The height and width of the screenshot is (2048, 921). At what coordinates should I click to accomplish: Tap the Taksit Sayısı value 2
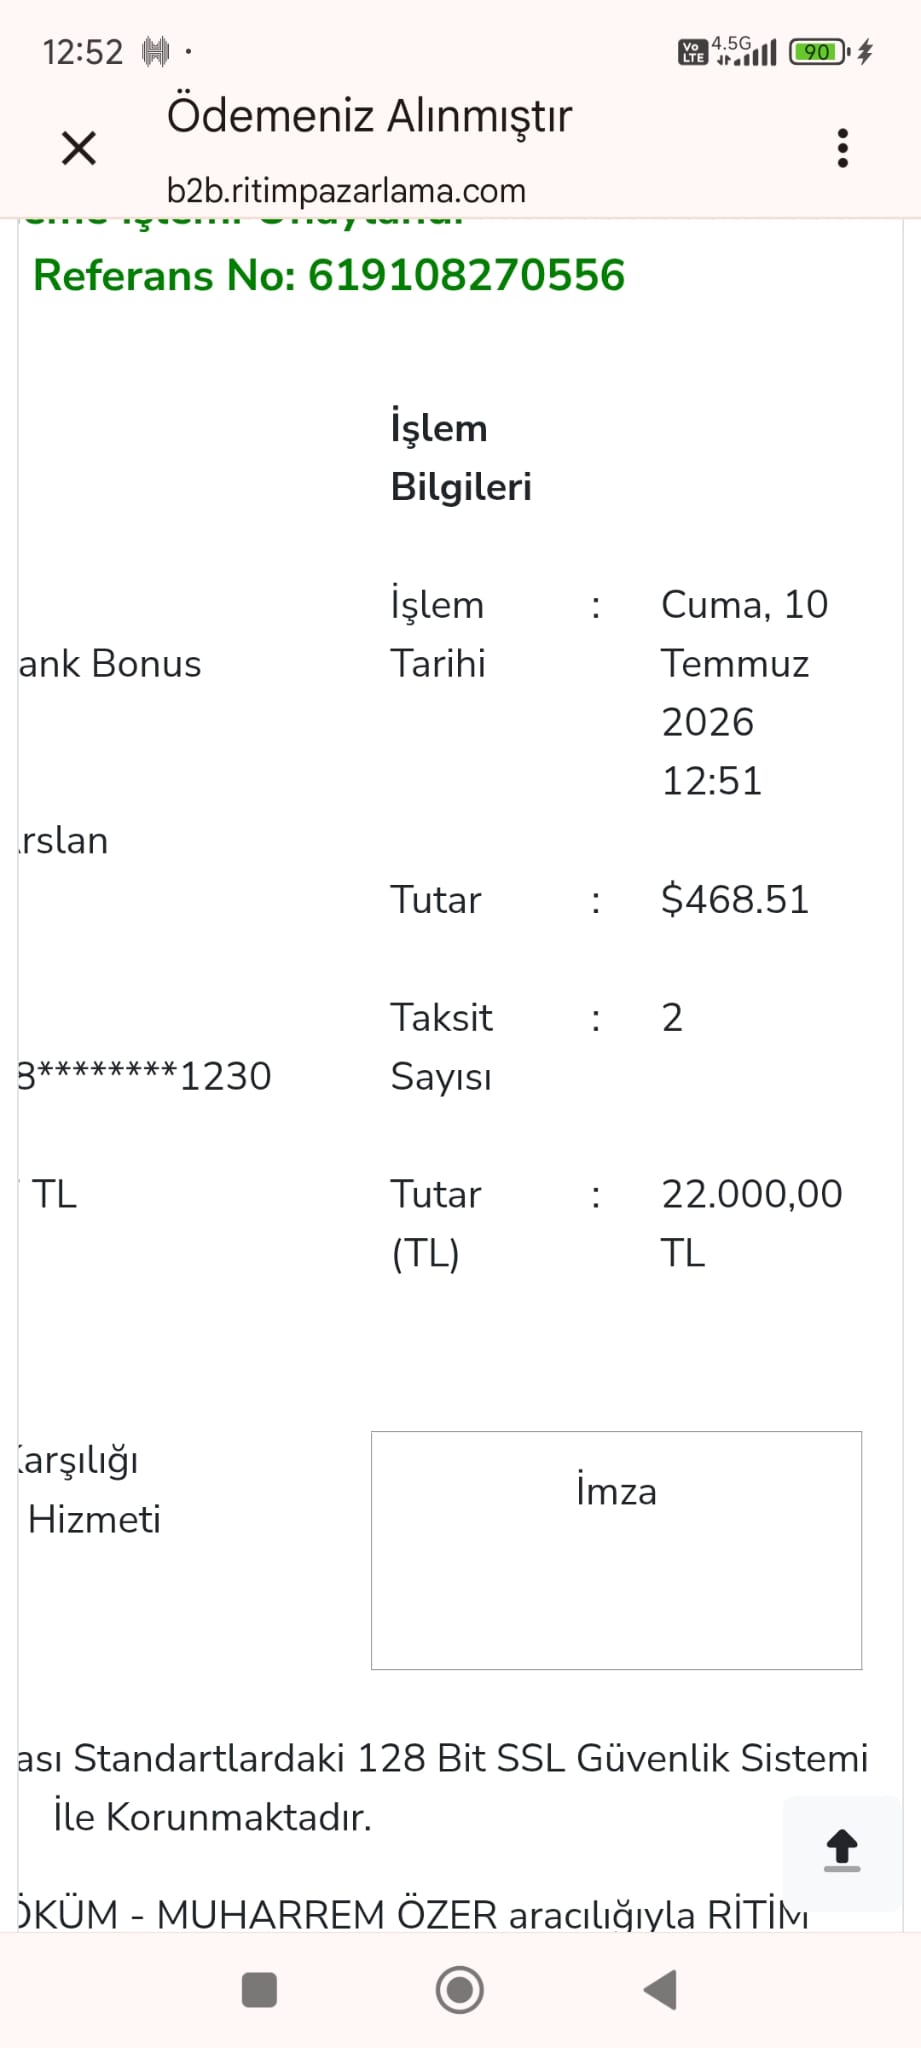point(672,1018)
